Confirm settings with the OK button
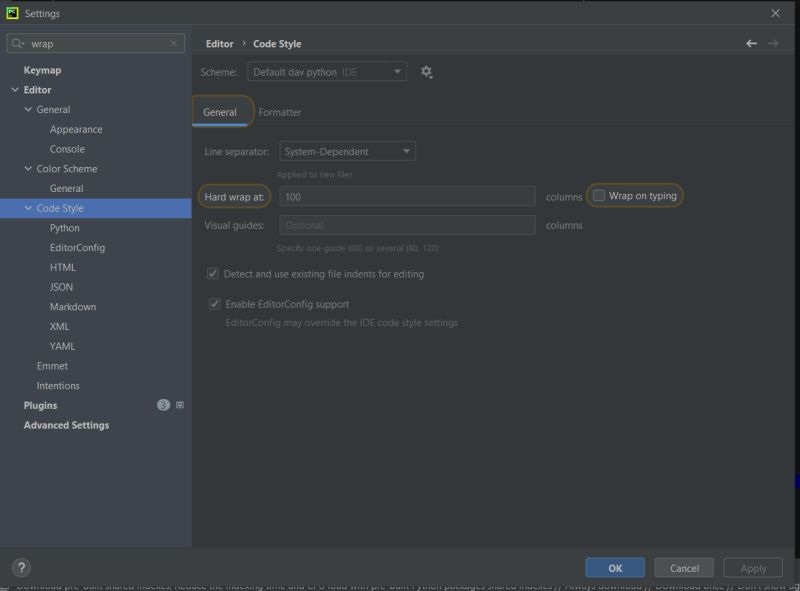The image size is (800, 591). point(614,567)
